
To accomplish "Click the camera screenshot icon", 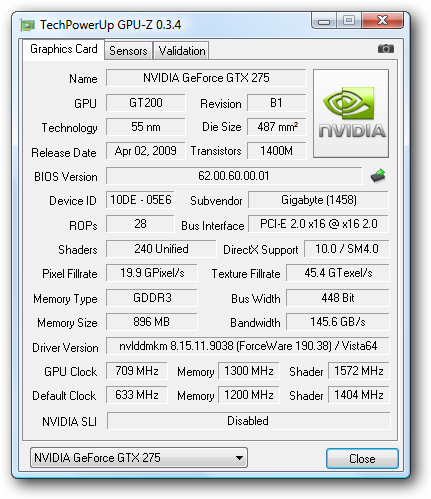I will click(386, 49).
